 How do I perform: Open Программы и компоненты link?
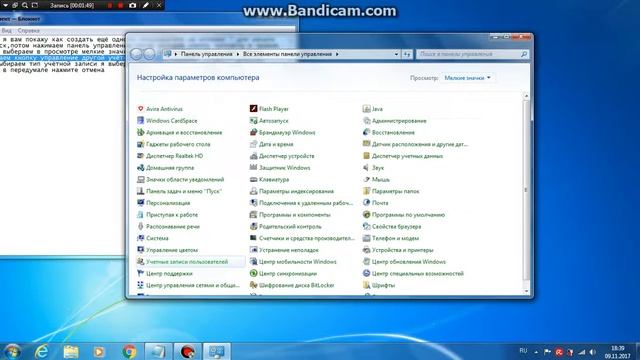295,215
